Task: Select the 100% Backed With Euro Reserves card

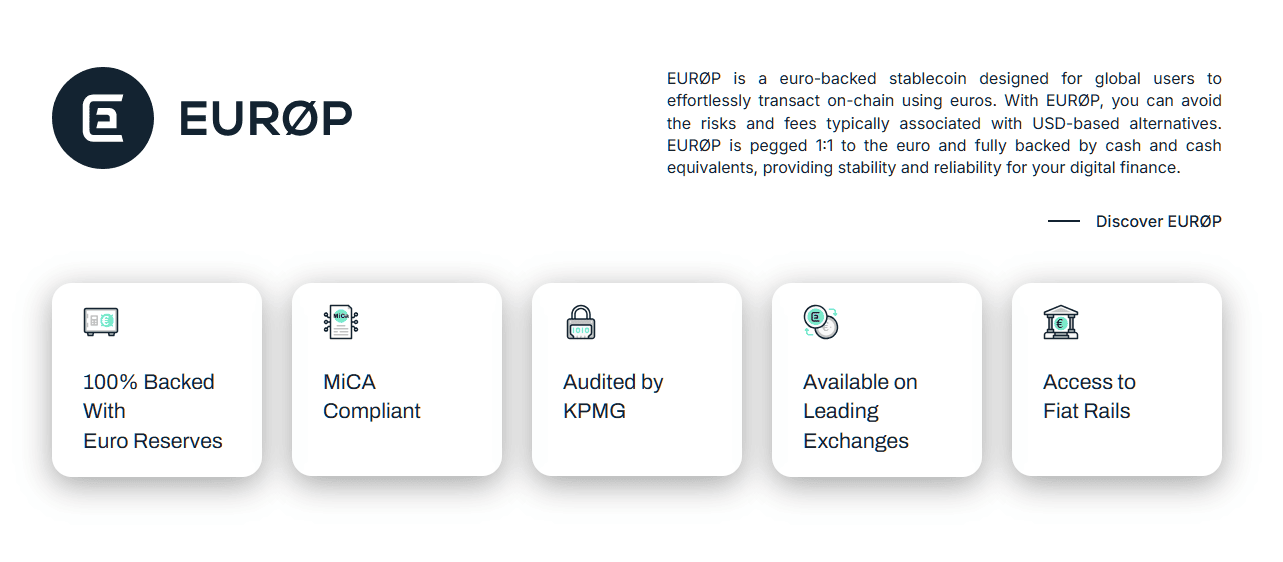Action: click(157, 379)
